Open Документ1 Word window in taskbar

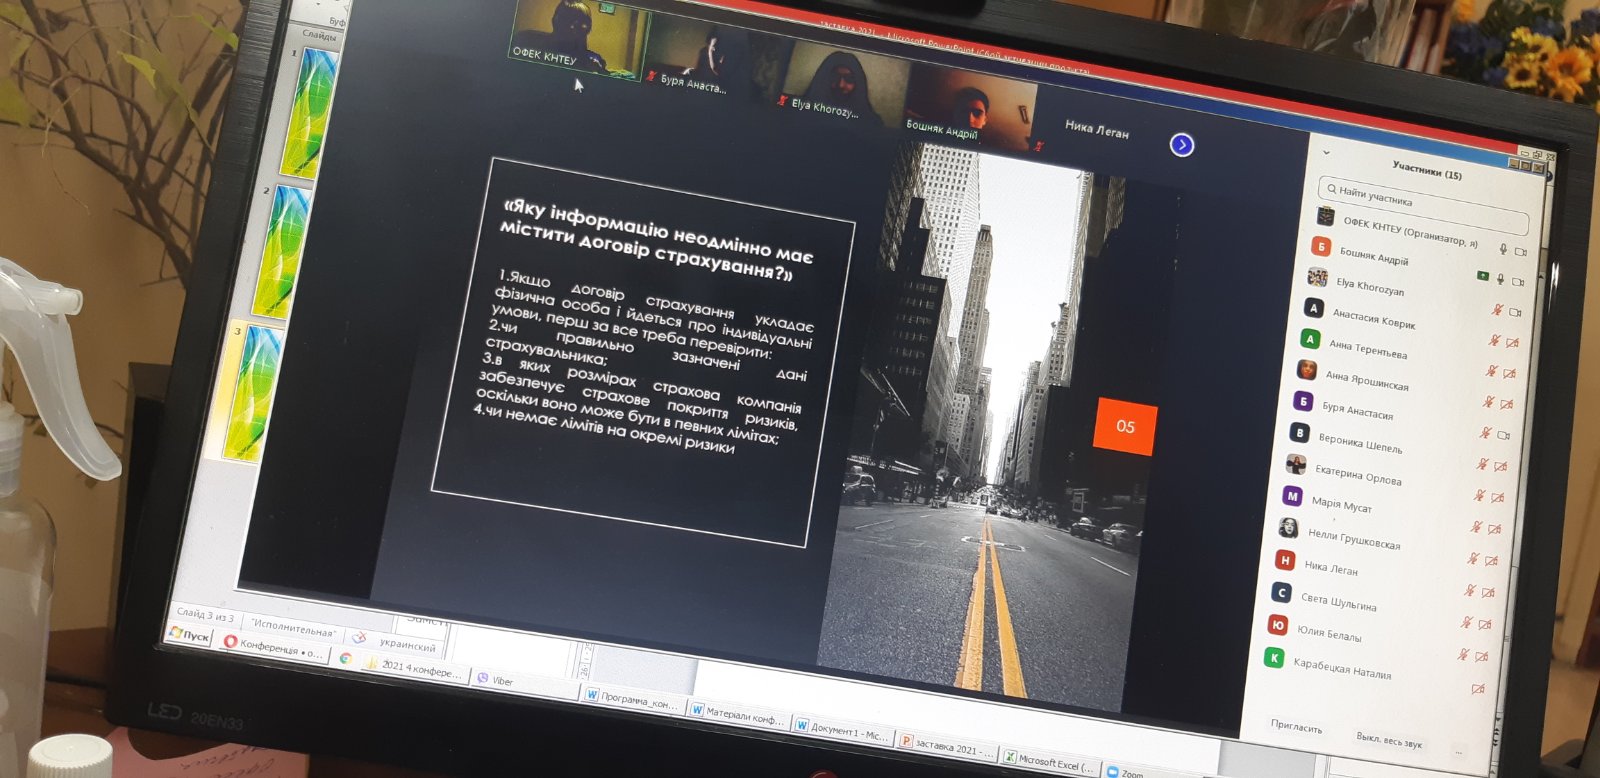tap(842, 729)
